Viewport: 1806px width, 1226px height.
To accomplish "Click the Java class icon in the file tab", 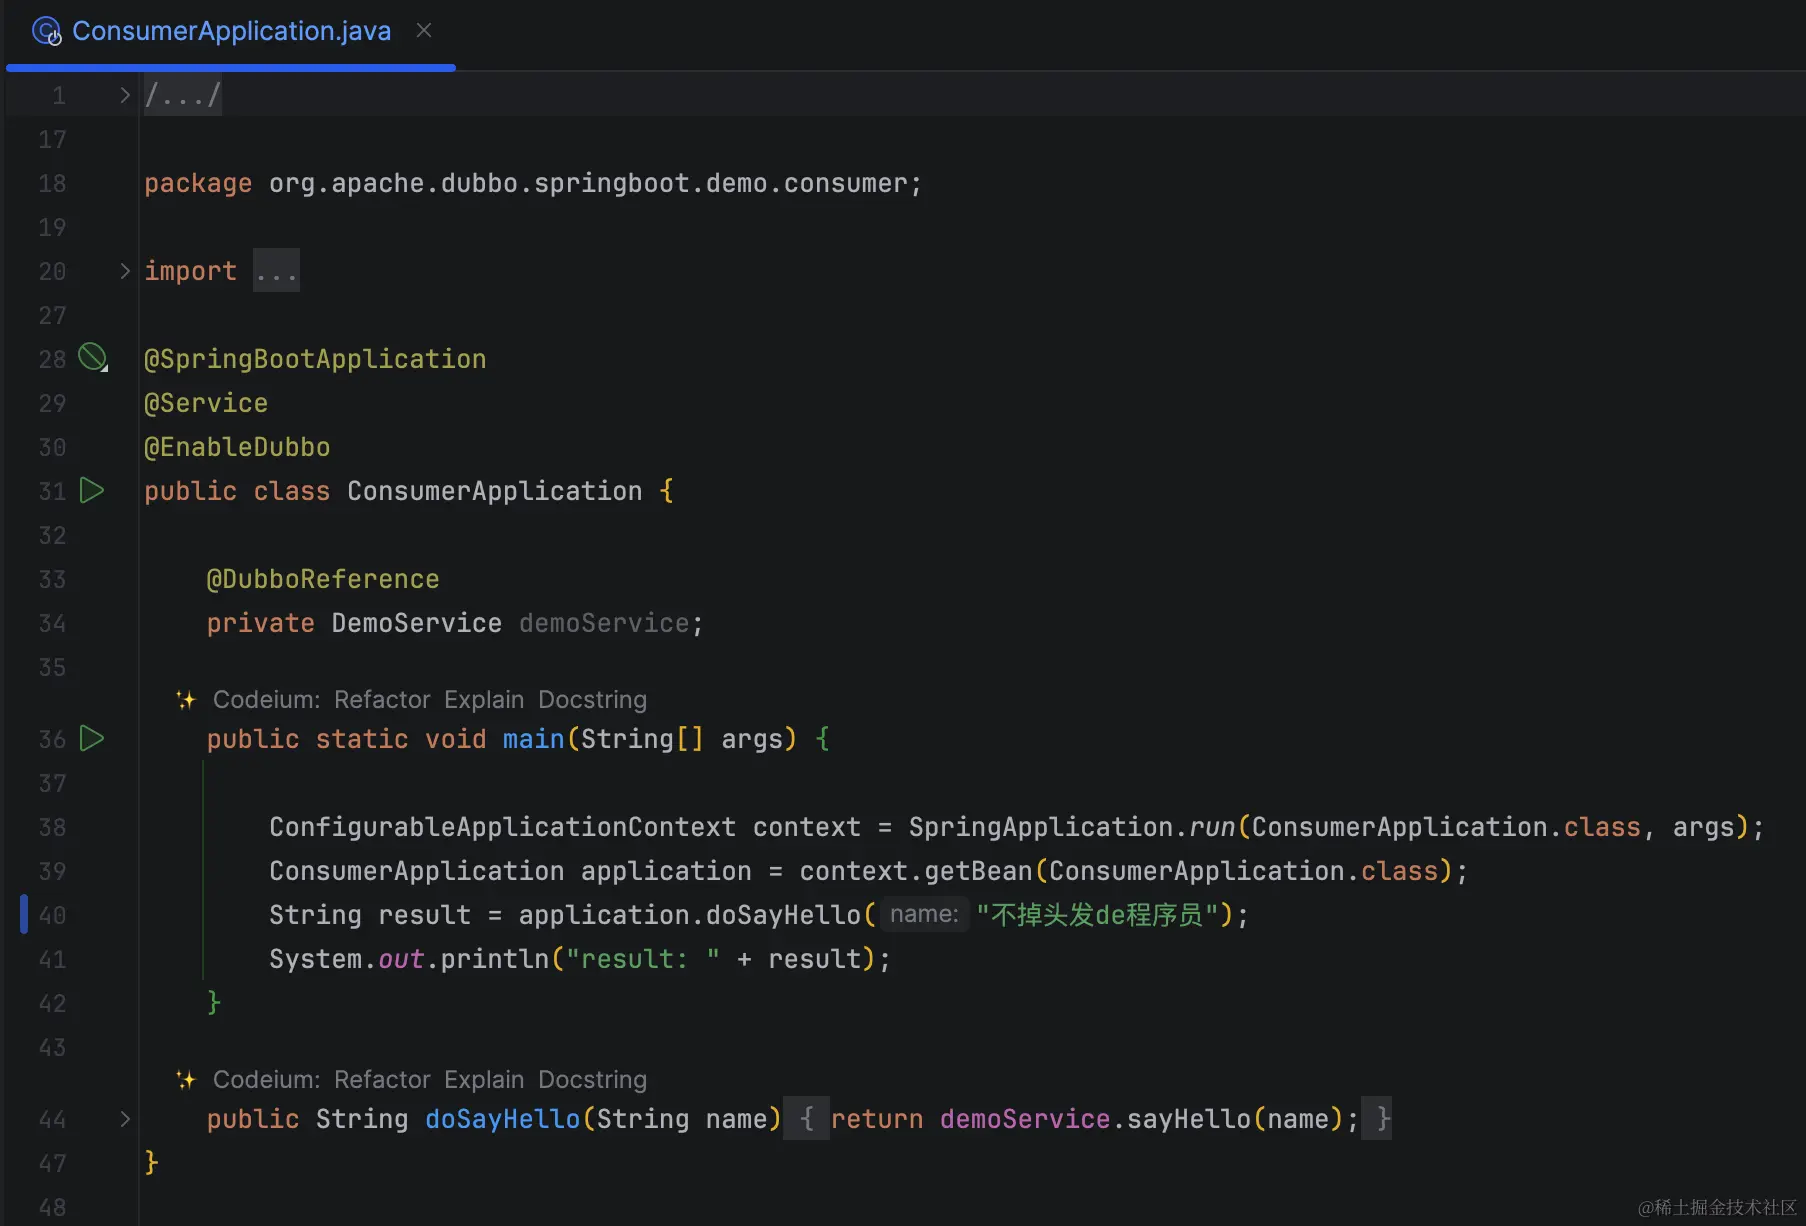I will 46,31.
